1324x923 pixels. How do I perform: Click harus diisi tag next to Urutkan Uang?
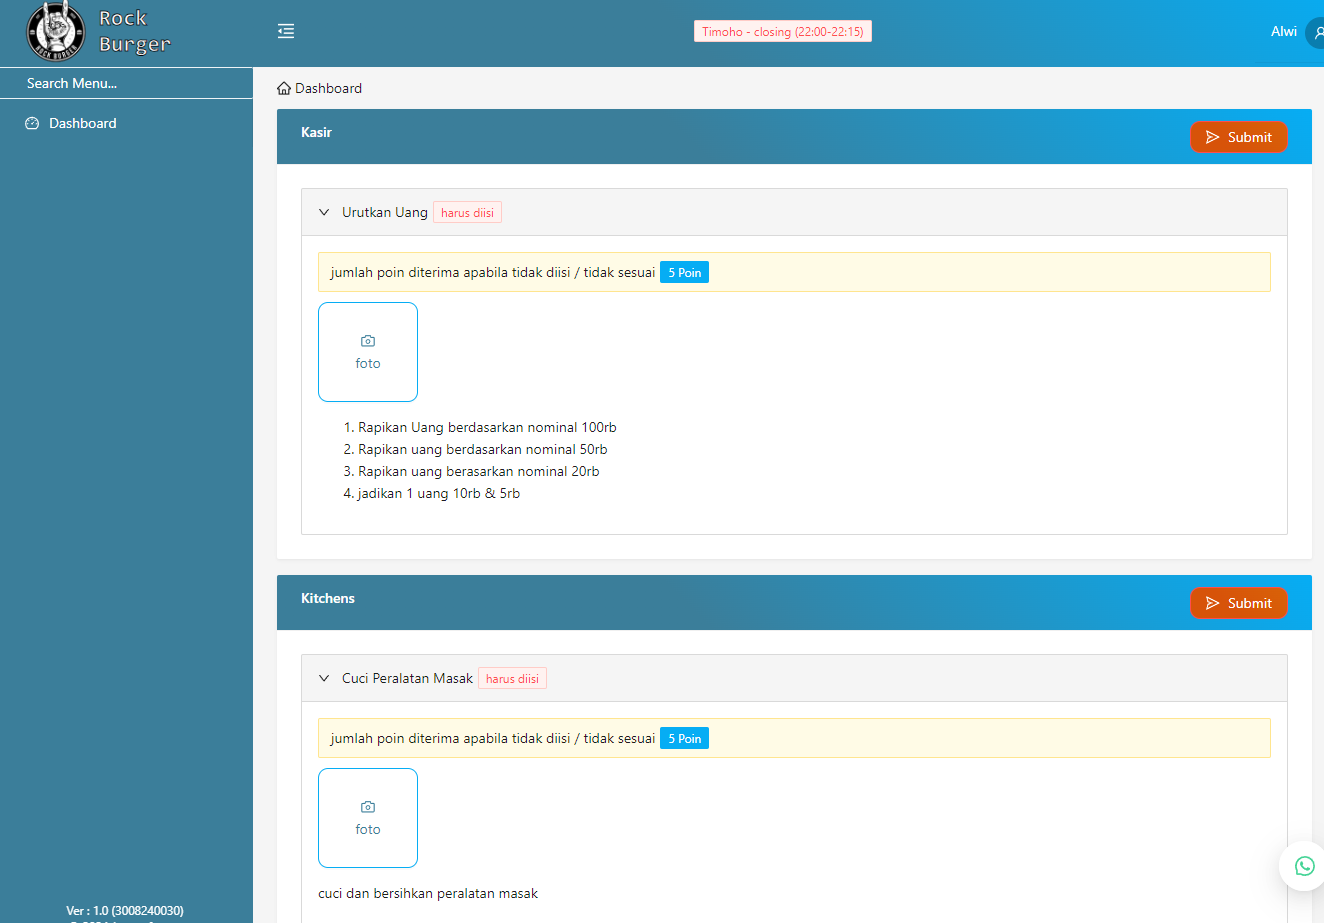[467, 212]
